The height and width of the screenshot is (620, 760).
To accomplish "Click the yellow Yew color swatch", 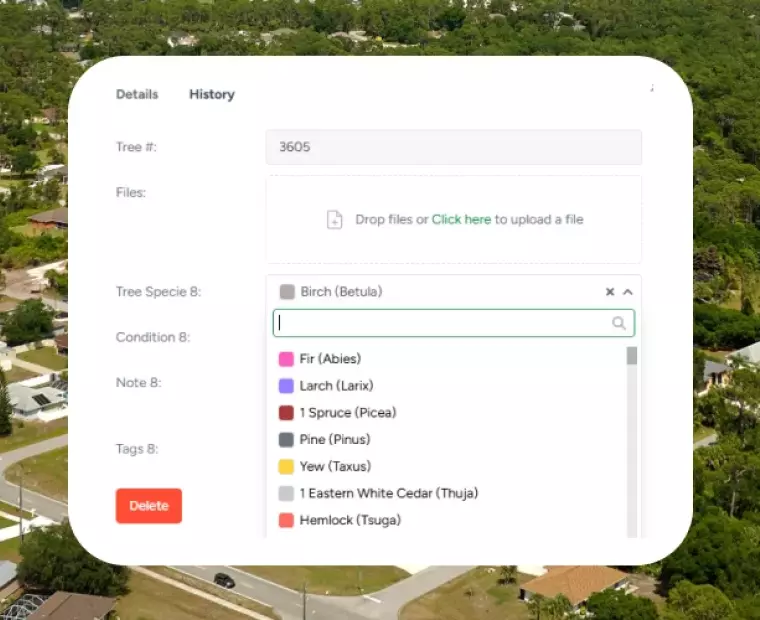I will point(286,467).
